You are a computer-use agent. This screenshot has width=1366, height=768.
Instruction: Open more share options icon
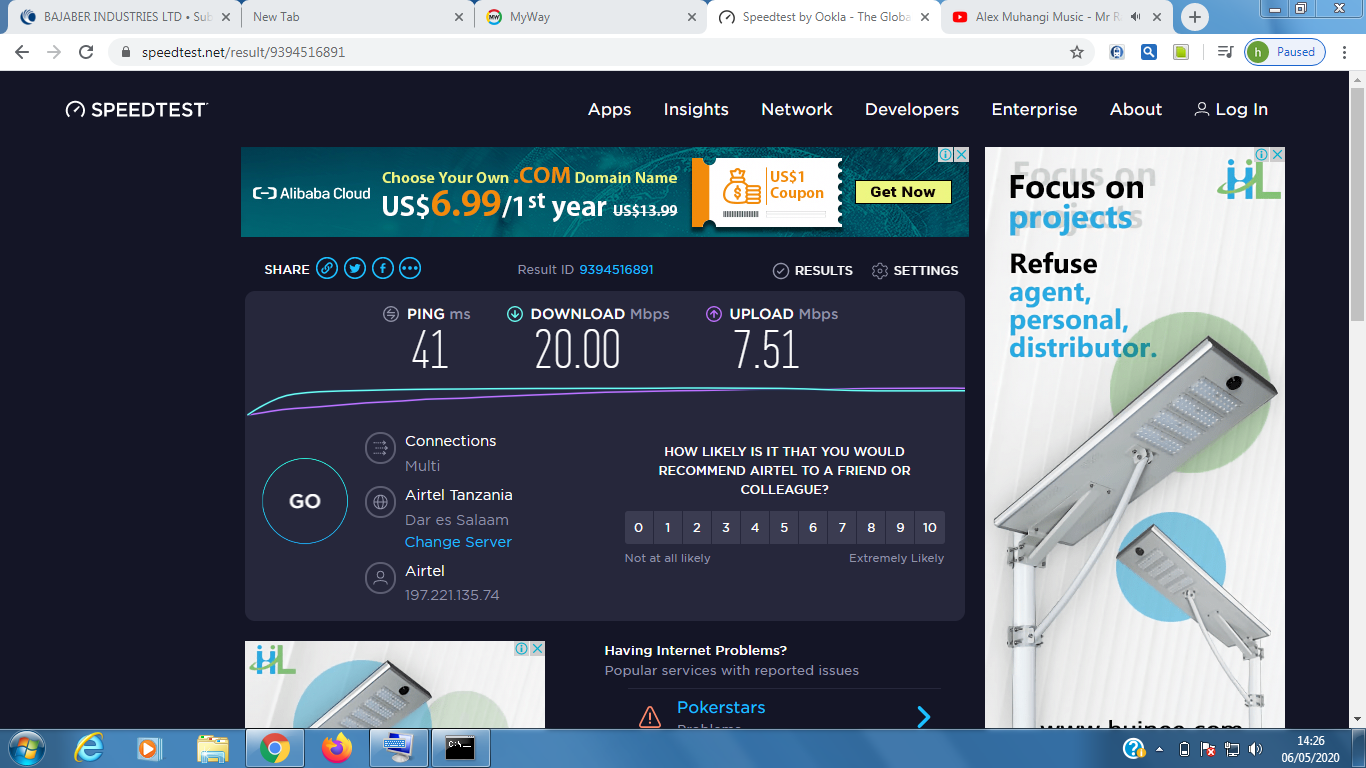410,268
